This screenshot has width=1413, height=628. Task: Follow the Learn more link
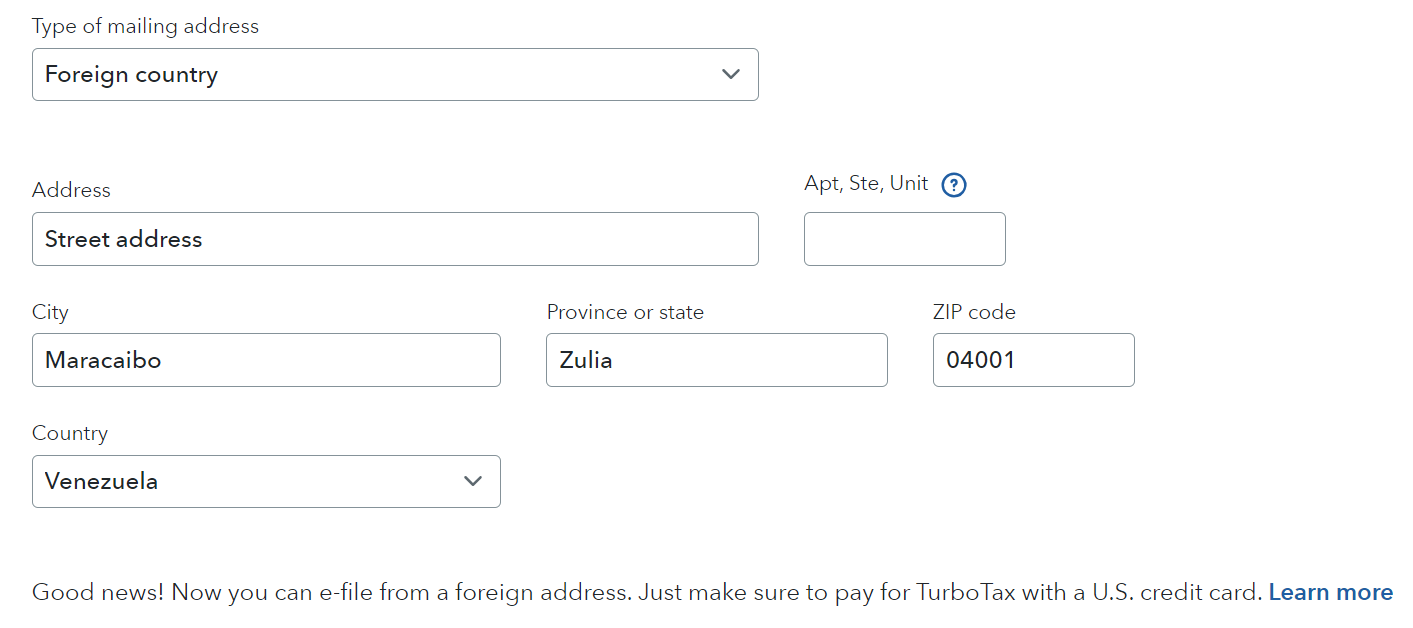click(x=1330, y=592)
